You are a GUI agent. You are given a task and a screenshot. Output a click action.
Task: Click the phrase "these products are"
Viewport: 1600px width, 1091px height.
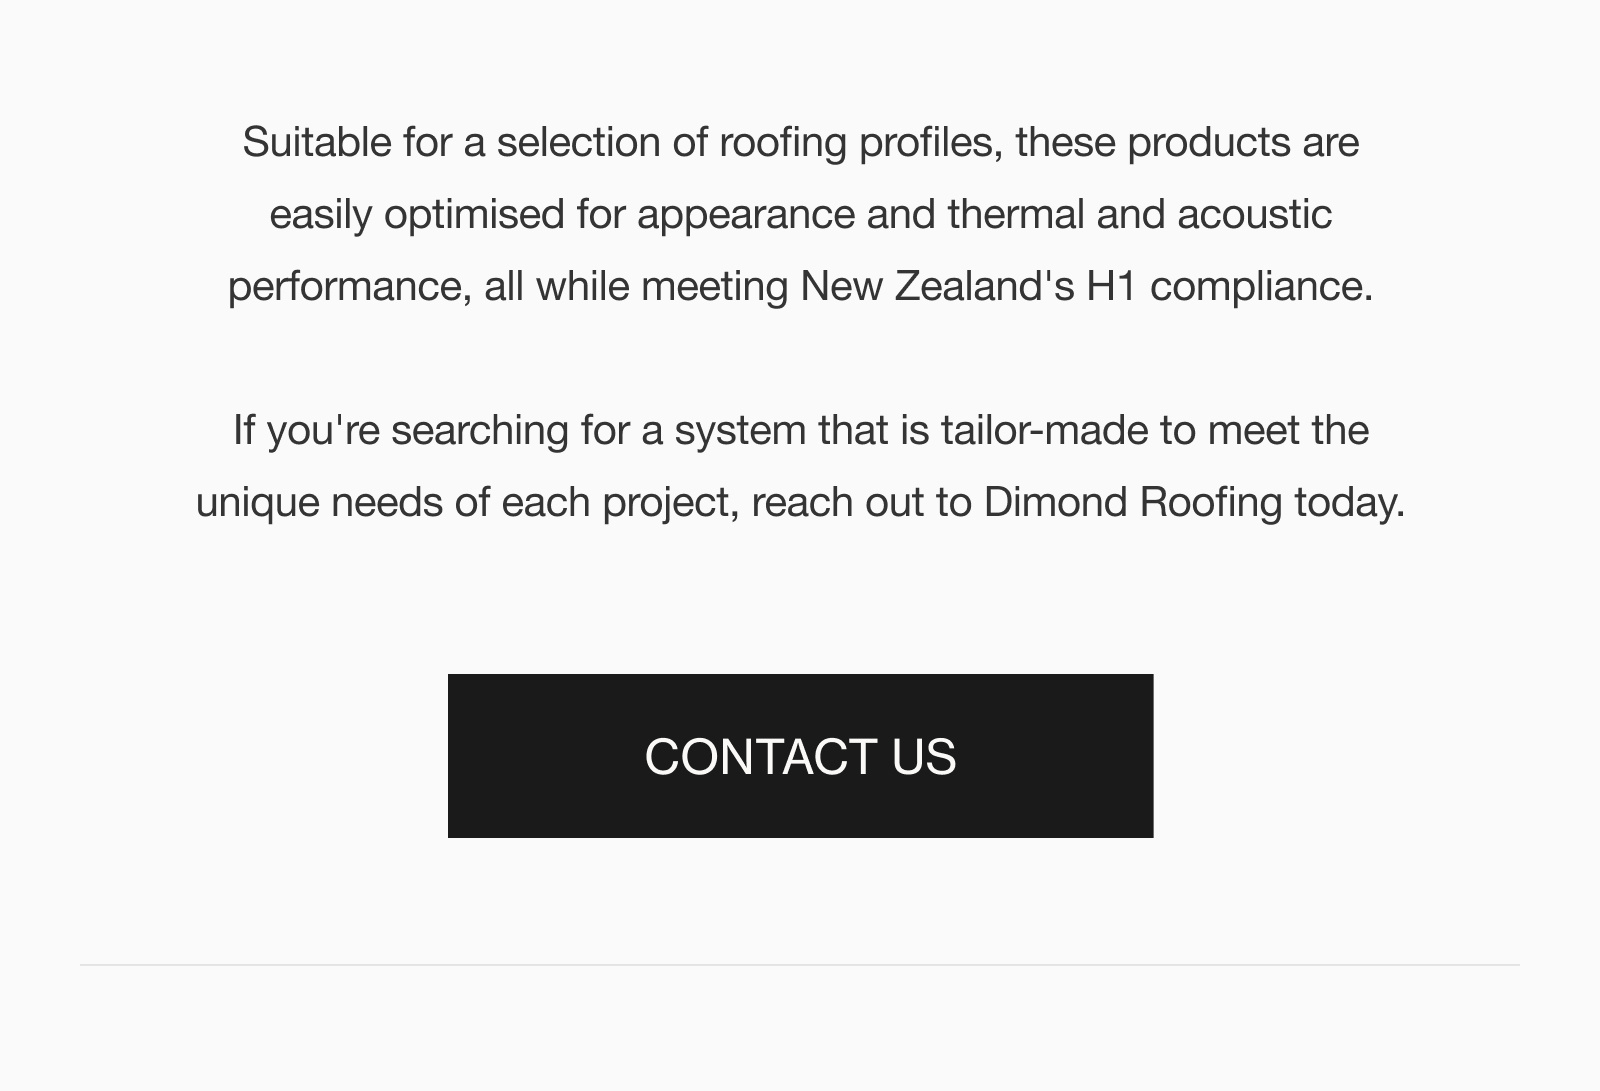(1187, 143)
